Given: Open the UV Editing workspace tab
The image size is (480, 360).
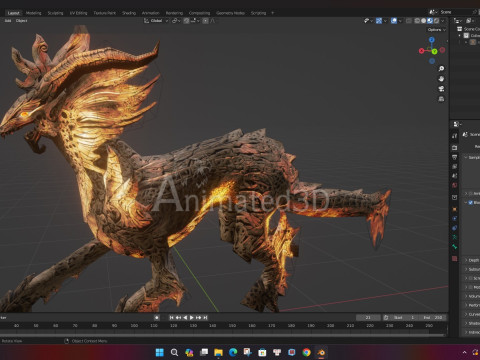Looking at the screenshot, I should [78, 13].
